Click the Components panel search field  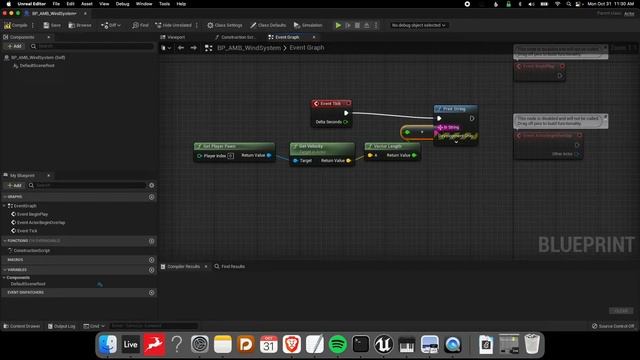tap(92, 46)
